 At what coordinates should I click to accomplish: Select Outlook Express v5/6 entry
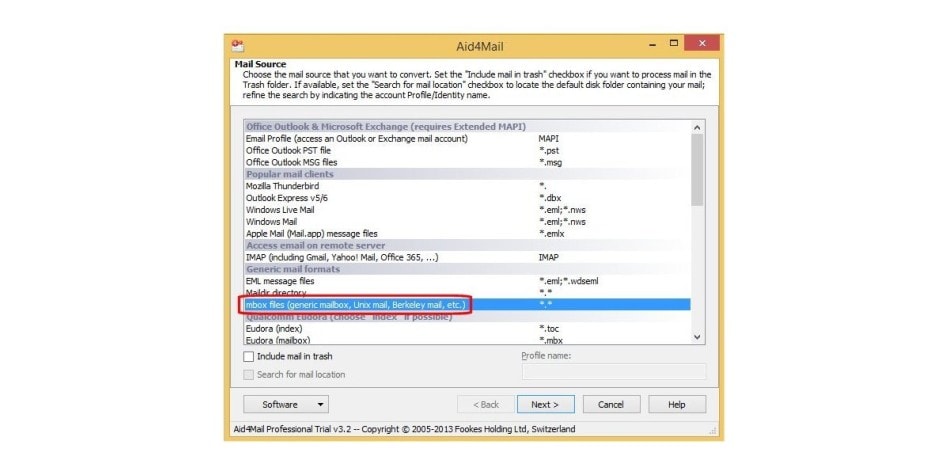(288, 198)
